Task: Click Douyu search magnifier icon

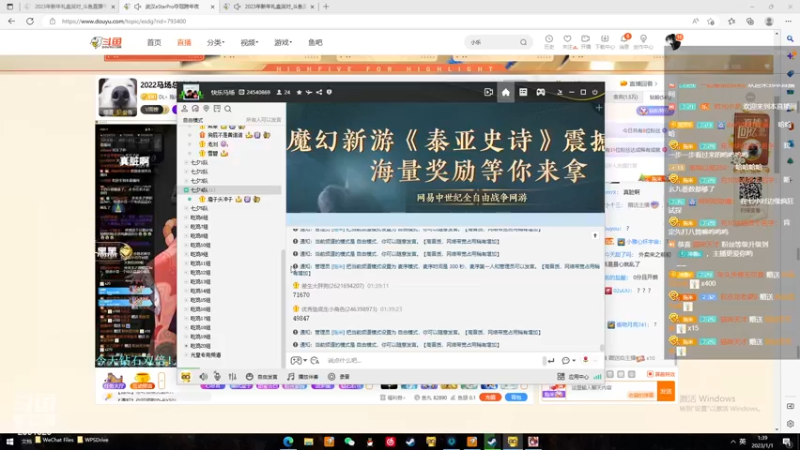Action: tap(523, 42)
